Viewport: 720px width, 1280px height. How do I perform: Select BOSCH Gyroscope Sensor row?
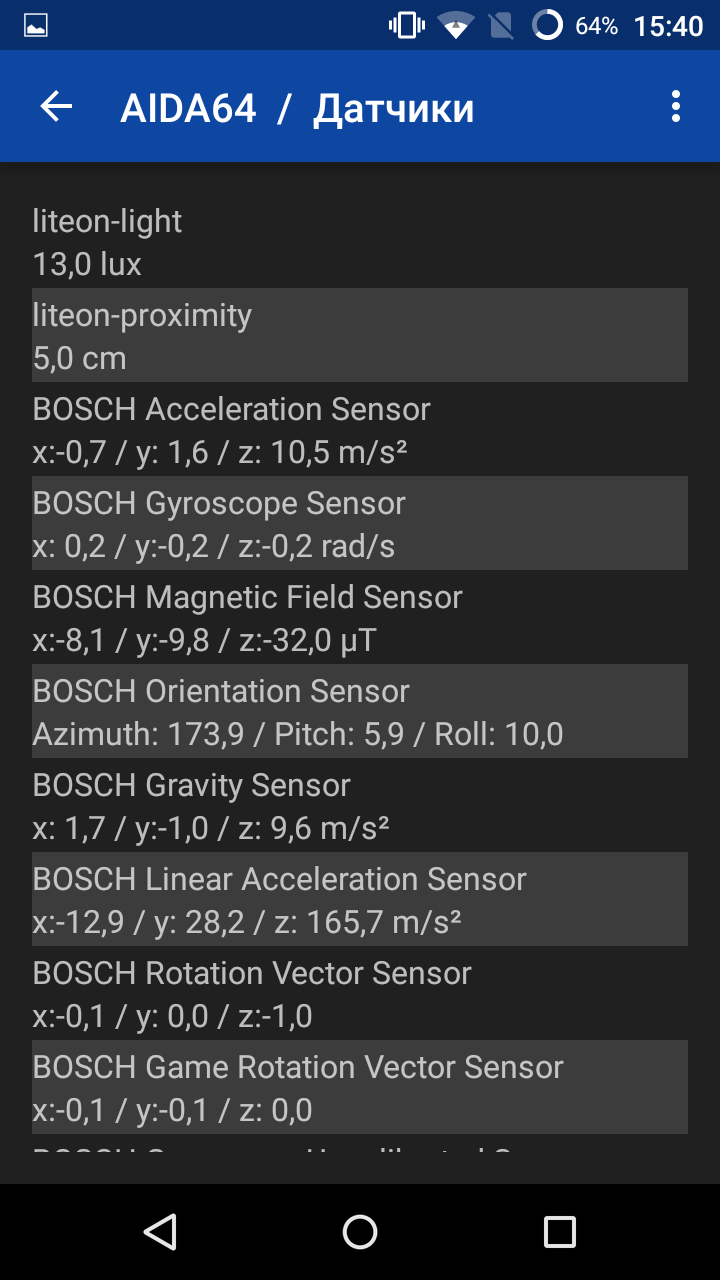[360, 523]
